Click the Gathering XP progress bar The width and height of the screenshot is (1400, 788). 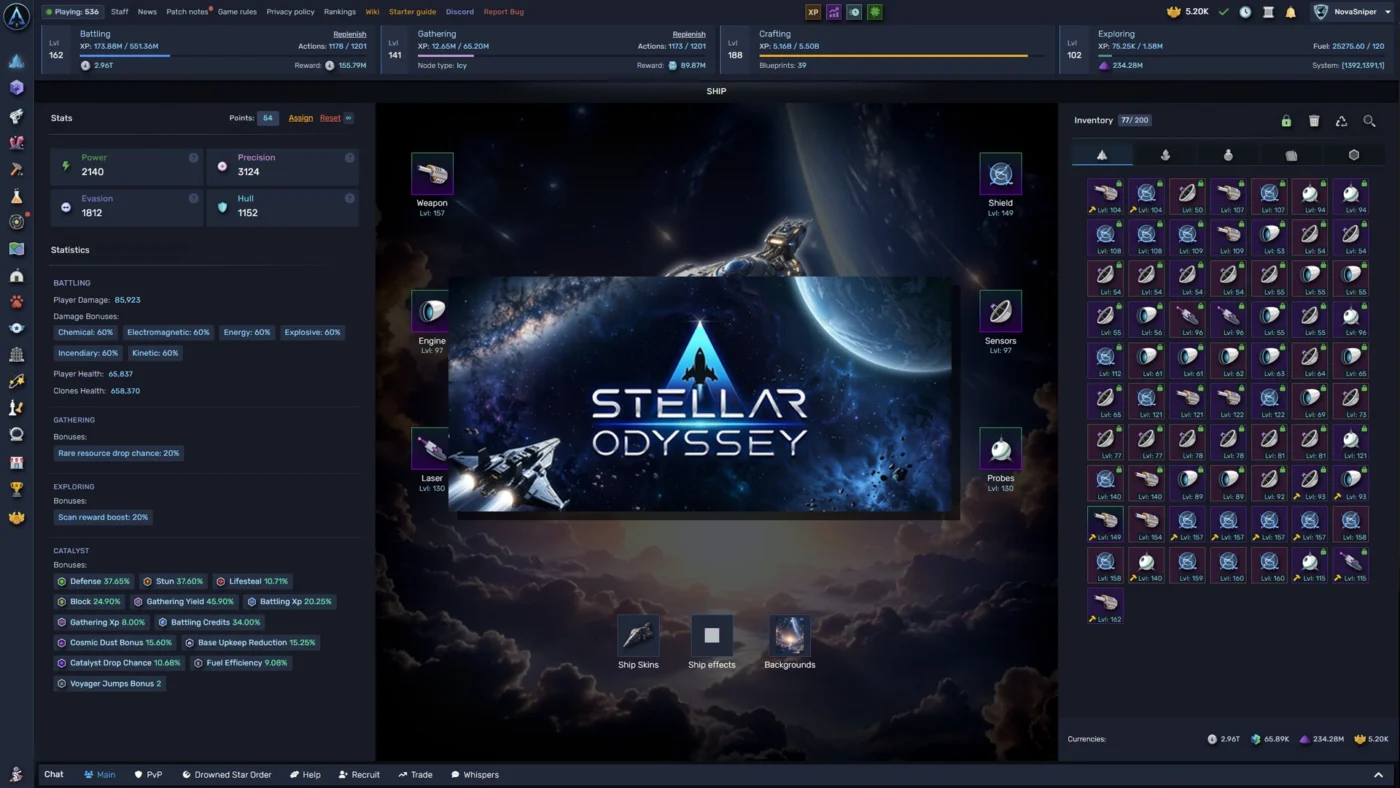tap(562, 56)
